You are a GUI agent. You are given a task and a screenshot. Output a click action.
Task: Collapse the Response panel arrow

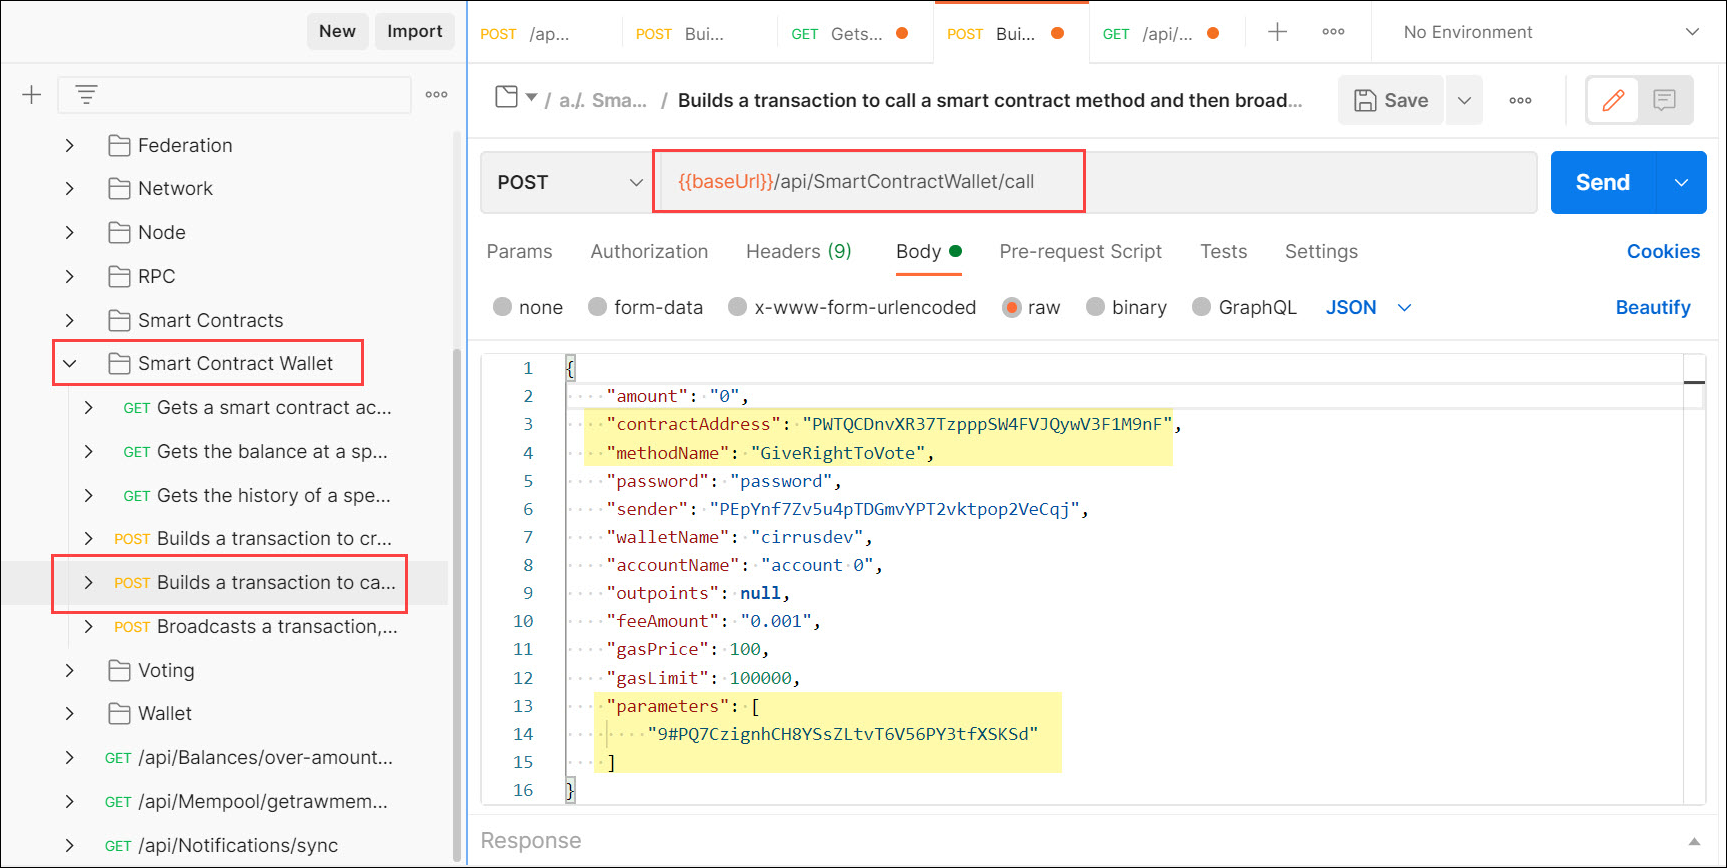coord(1694,841)
